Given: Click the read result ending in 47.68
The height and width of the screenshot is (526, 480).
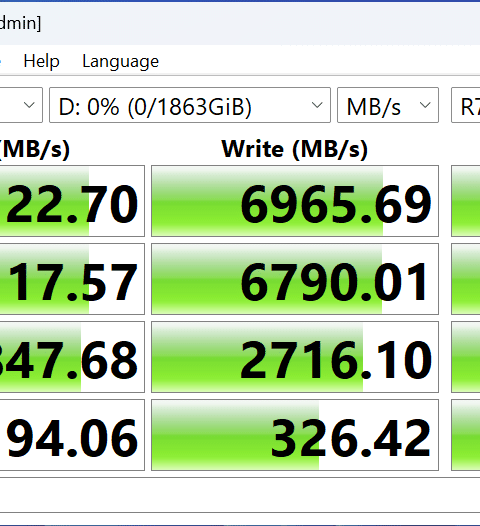Looking at the screenshot, I should (72, 357).
